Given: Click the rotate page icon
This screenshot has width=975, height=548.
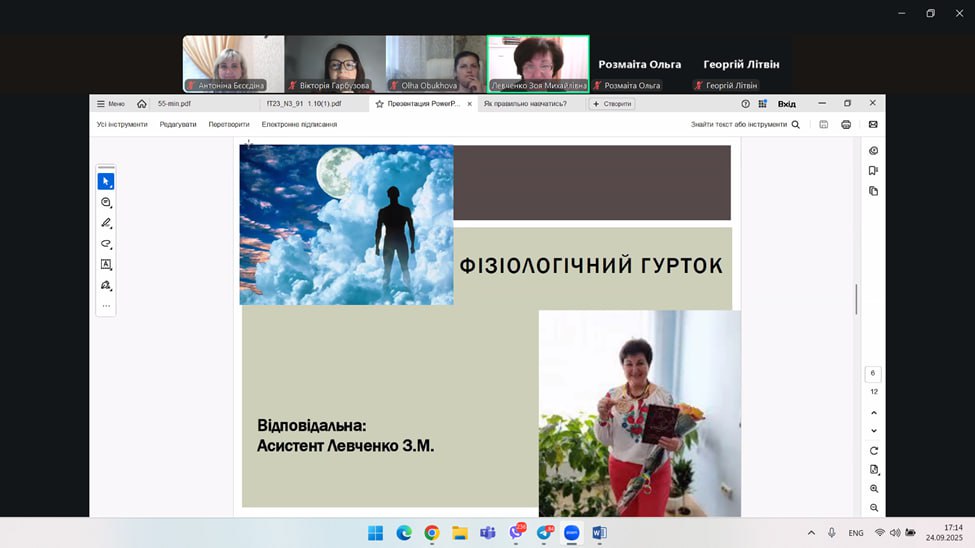Looking at the screenshot, I should point(873,451).
